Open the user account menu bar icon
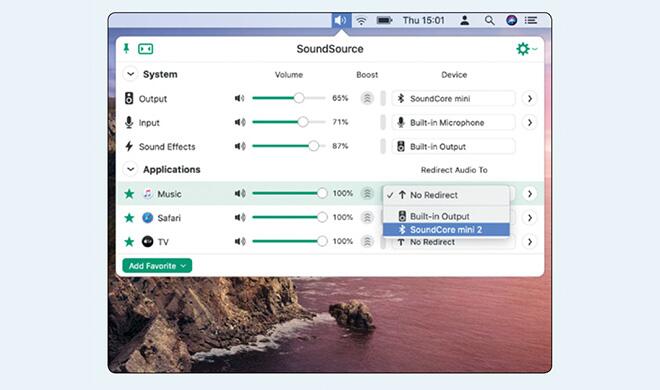This screenshot has width=660, height=390. tap(465, 20)
